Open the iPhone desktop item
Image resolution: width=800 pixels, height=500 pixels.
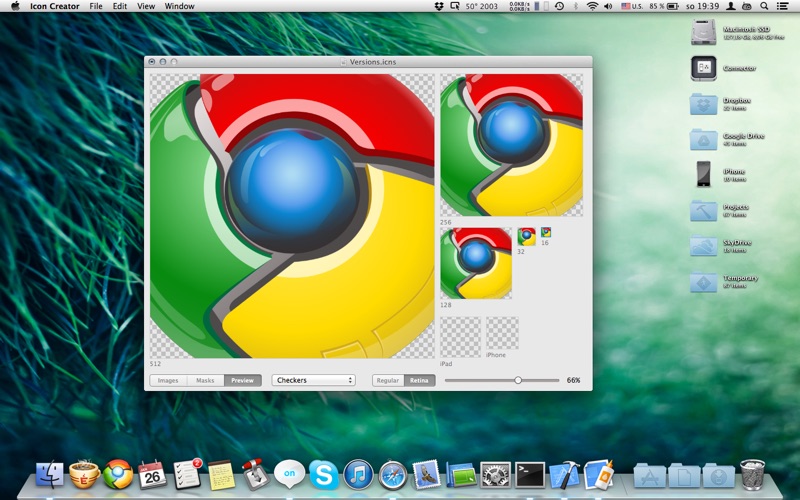click(x=704, y=174)
